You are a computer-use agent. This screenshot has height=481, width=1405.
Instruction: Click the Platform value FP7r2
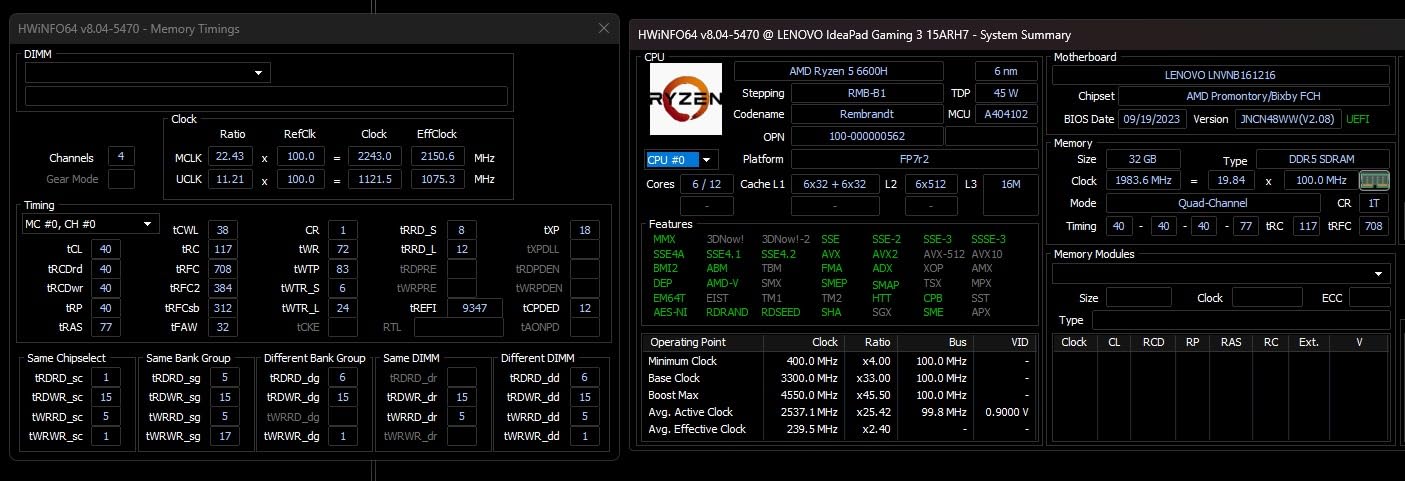(x=914, y=159)
